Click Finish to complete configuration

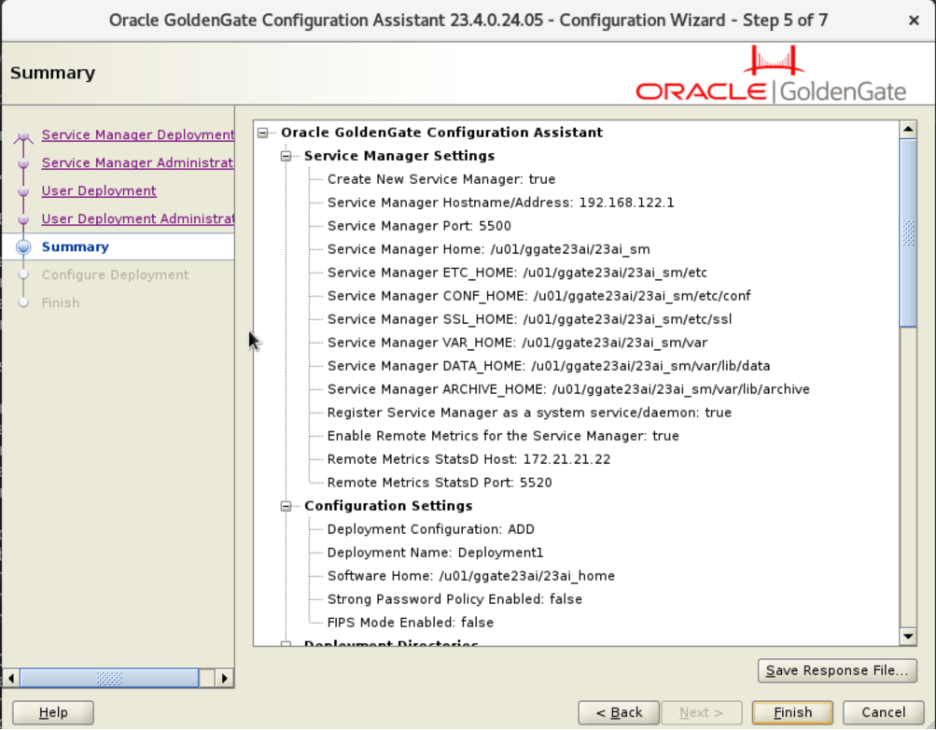(x=792, y=712)
